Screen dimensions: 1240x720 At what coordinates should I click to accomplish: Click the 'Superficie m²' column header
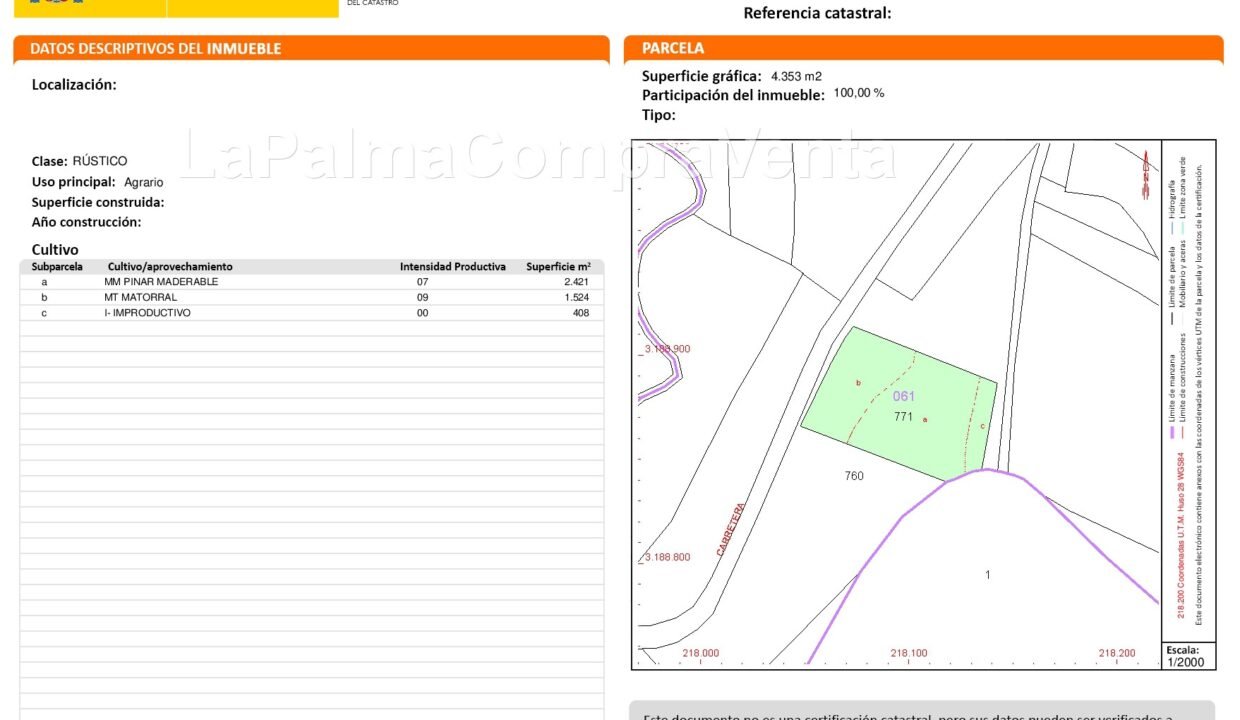pyautogui.click(x=558, y=267)
